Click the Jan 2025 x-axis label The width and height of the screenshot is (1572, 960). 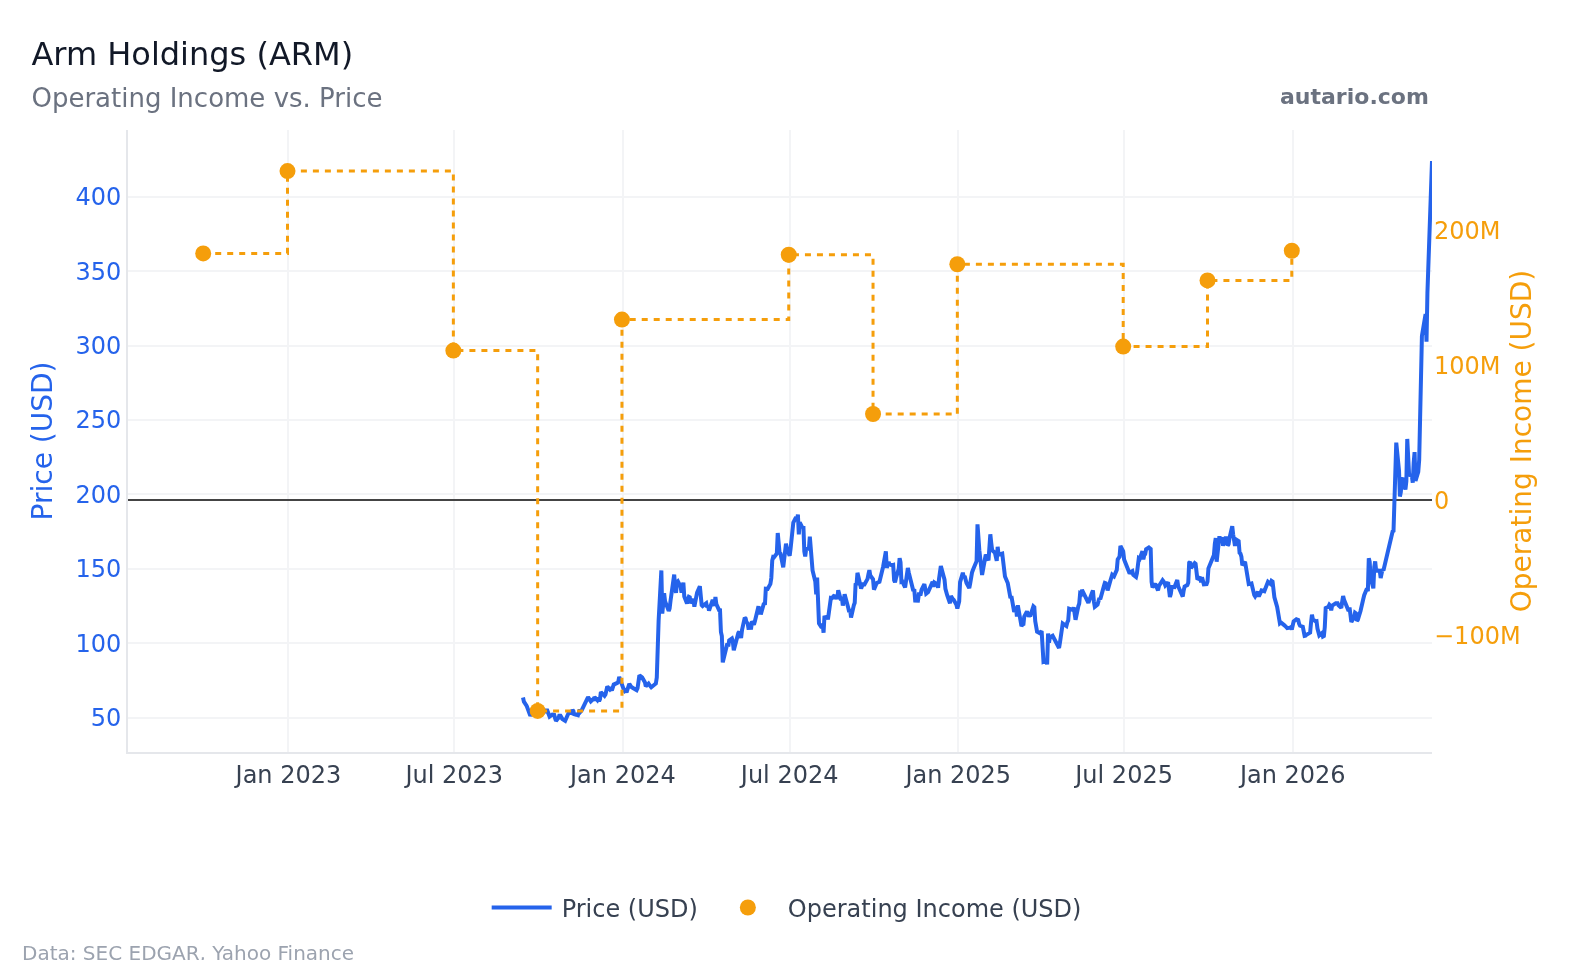pyautogui.click(x=957, y=775)
